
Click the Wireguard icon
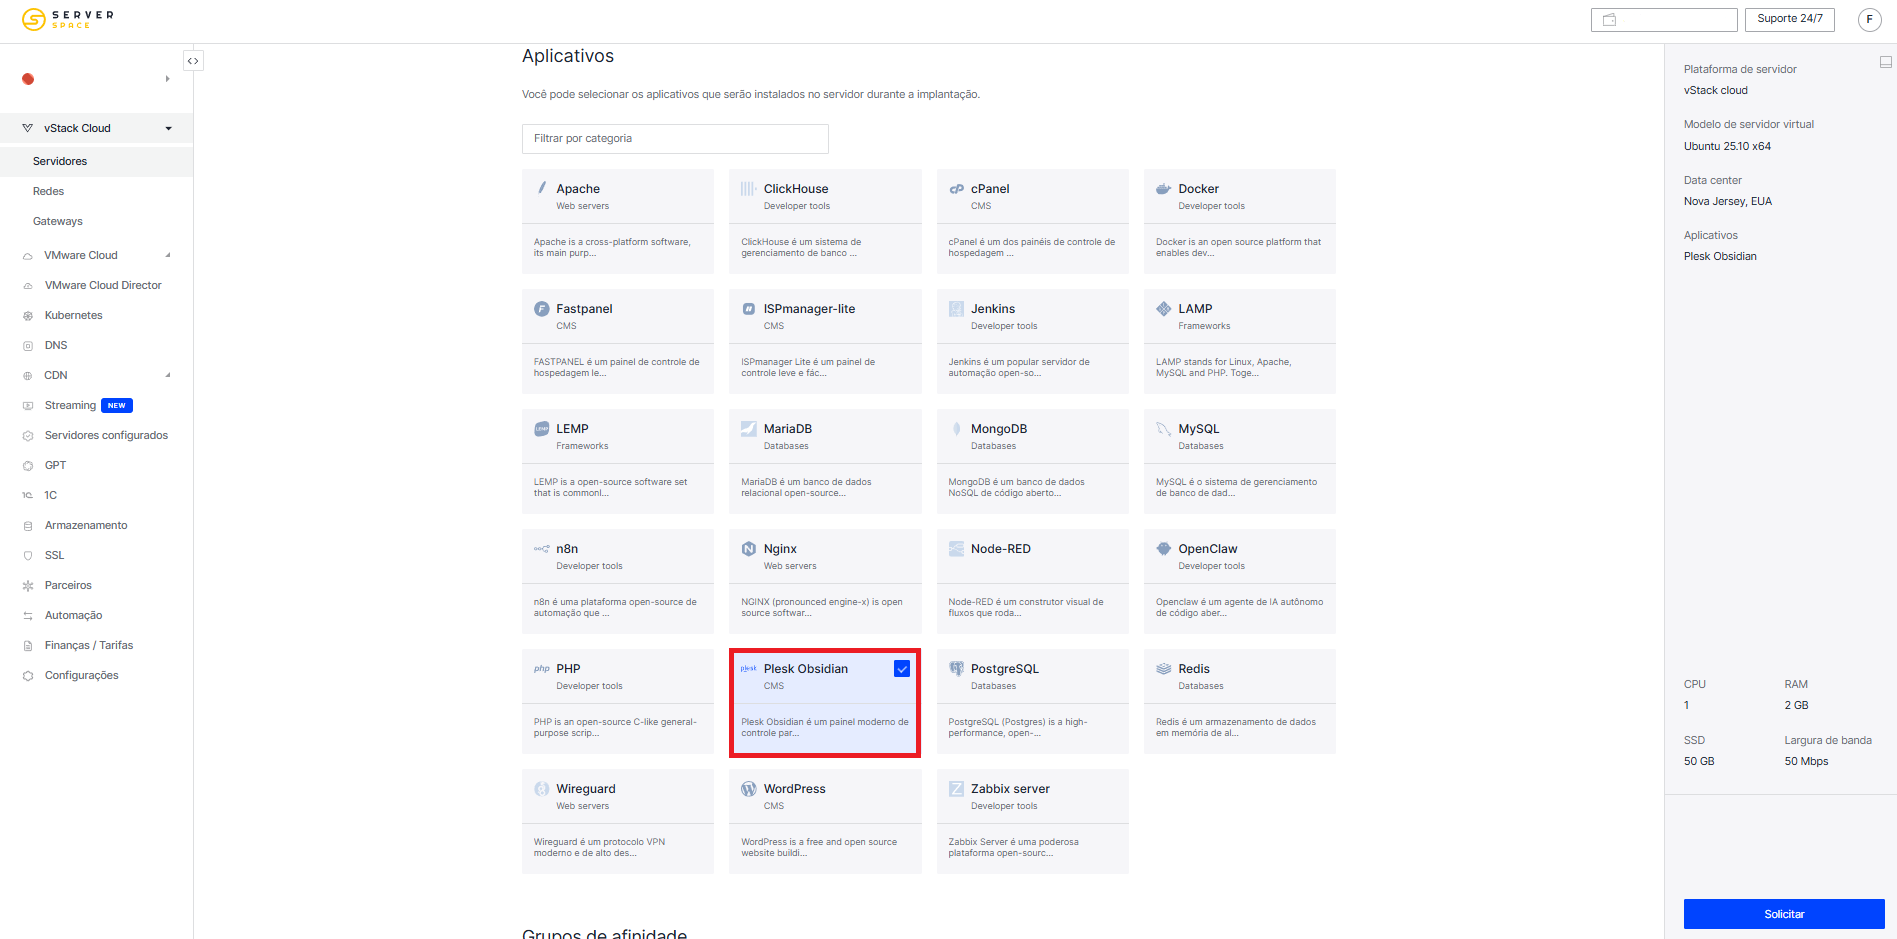pyautogui.click(x=542, y=789)
